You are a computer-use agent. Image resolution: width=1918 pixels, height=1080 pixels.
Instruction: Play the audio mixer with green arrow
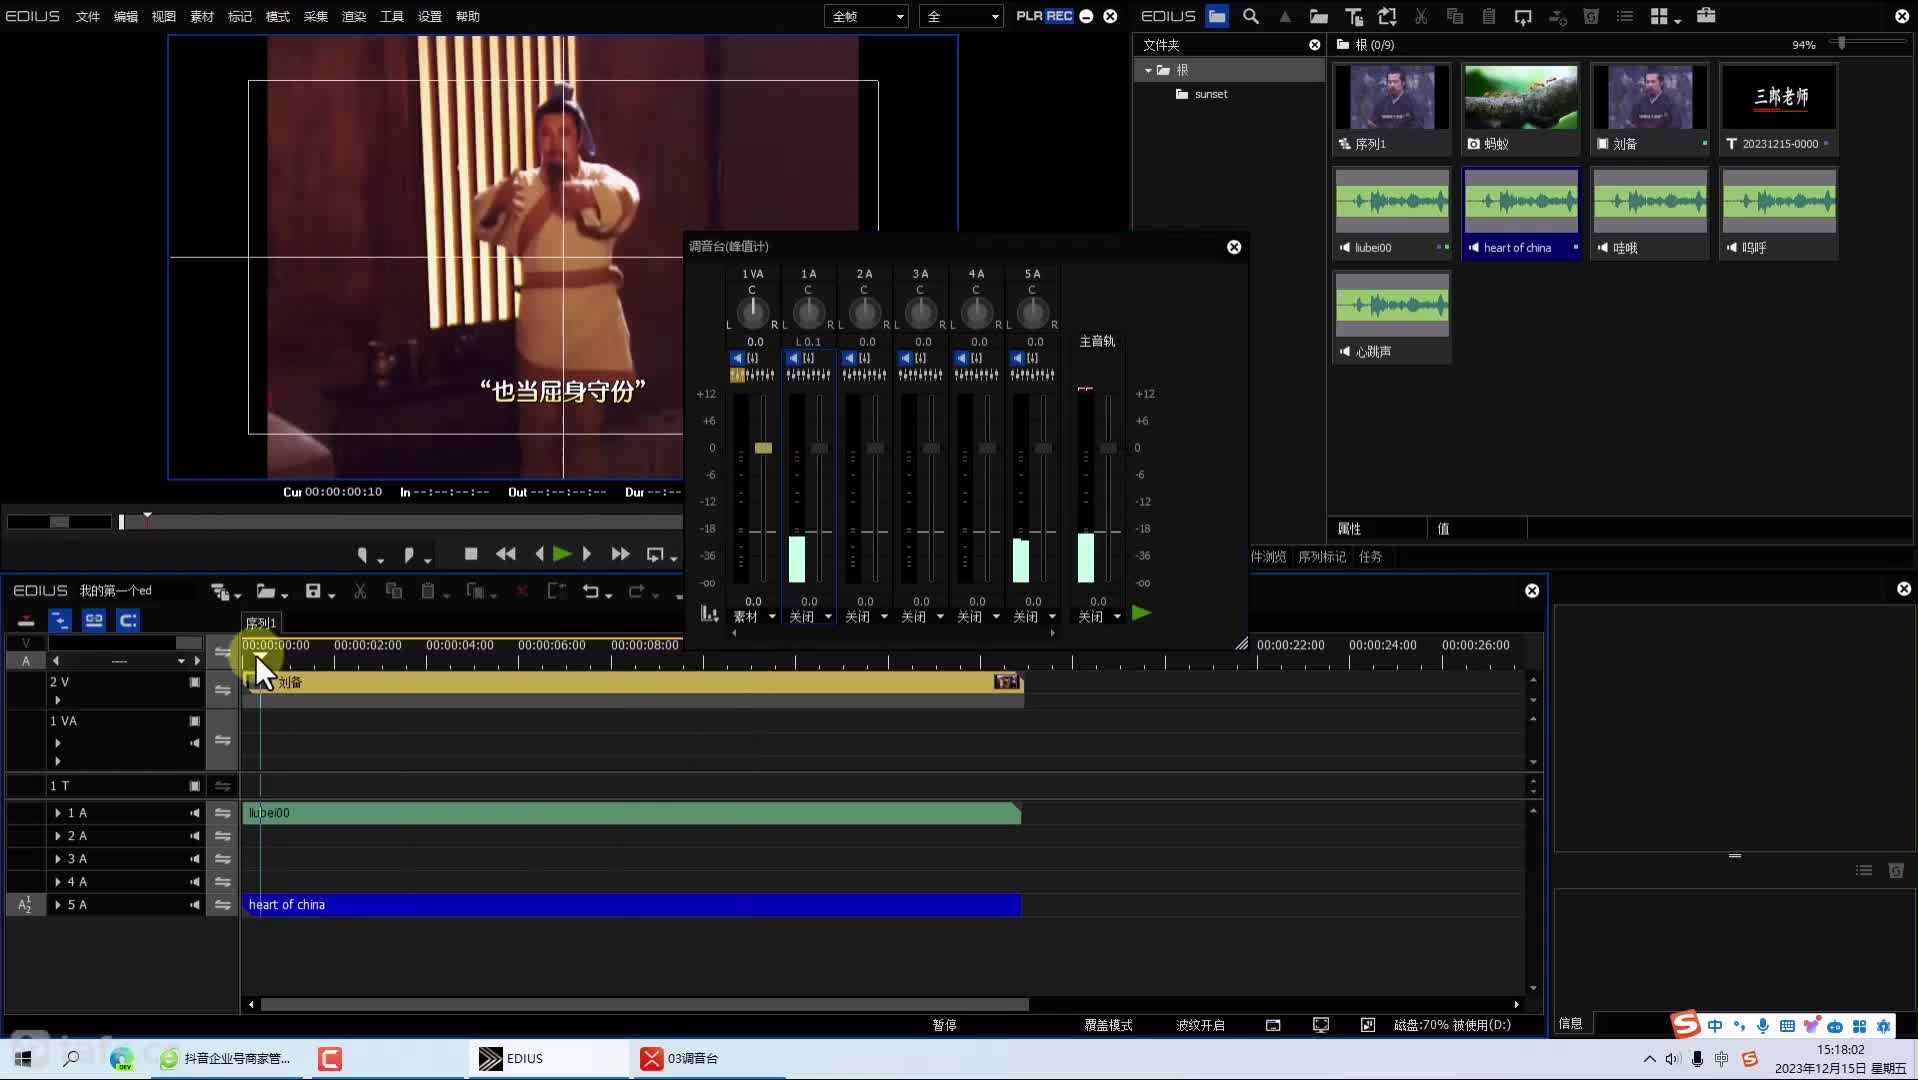[x=1141, y=613]
